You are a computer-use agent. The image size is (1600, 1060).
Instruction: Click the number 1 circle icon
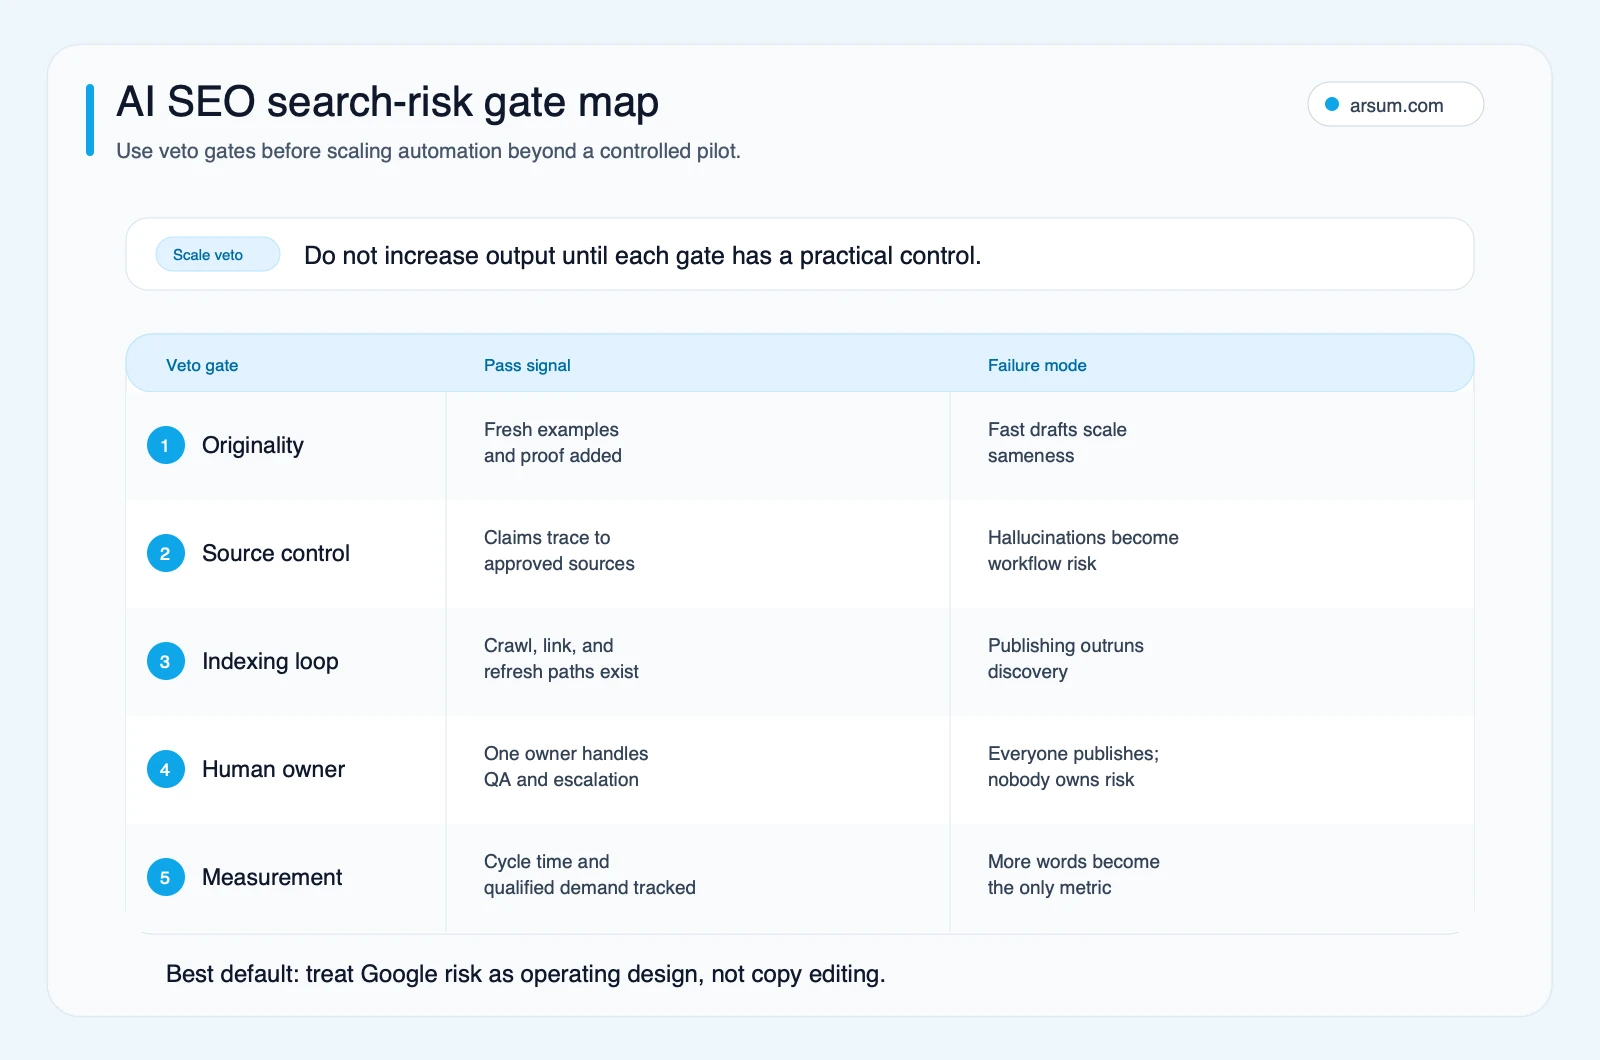coord(166,446)
